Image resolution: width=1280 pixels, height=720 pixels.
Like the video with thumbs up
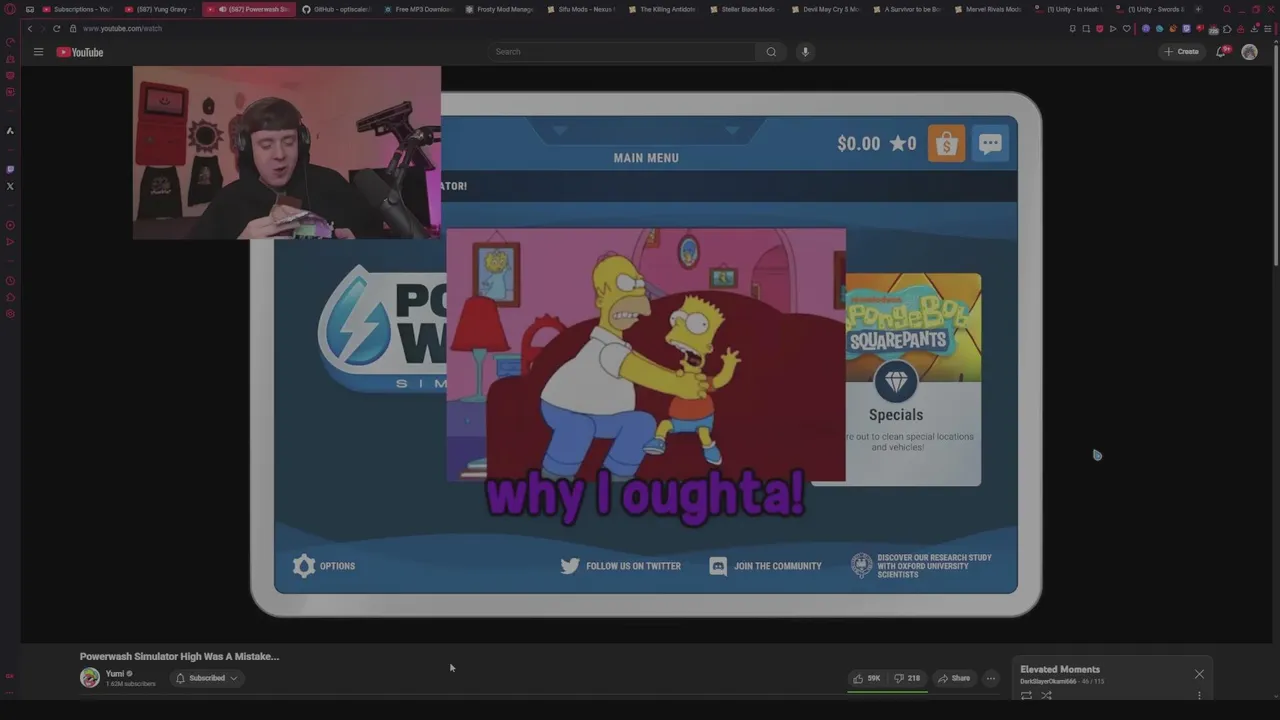click(x=866, y=678)
